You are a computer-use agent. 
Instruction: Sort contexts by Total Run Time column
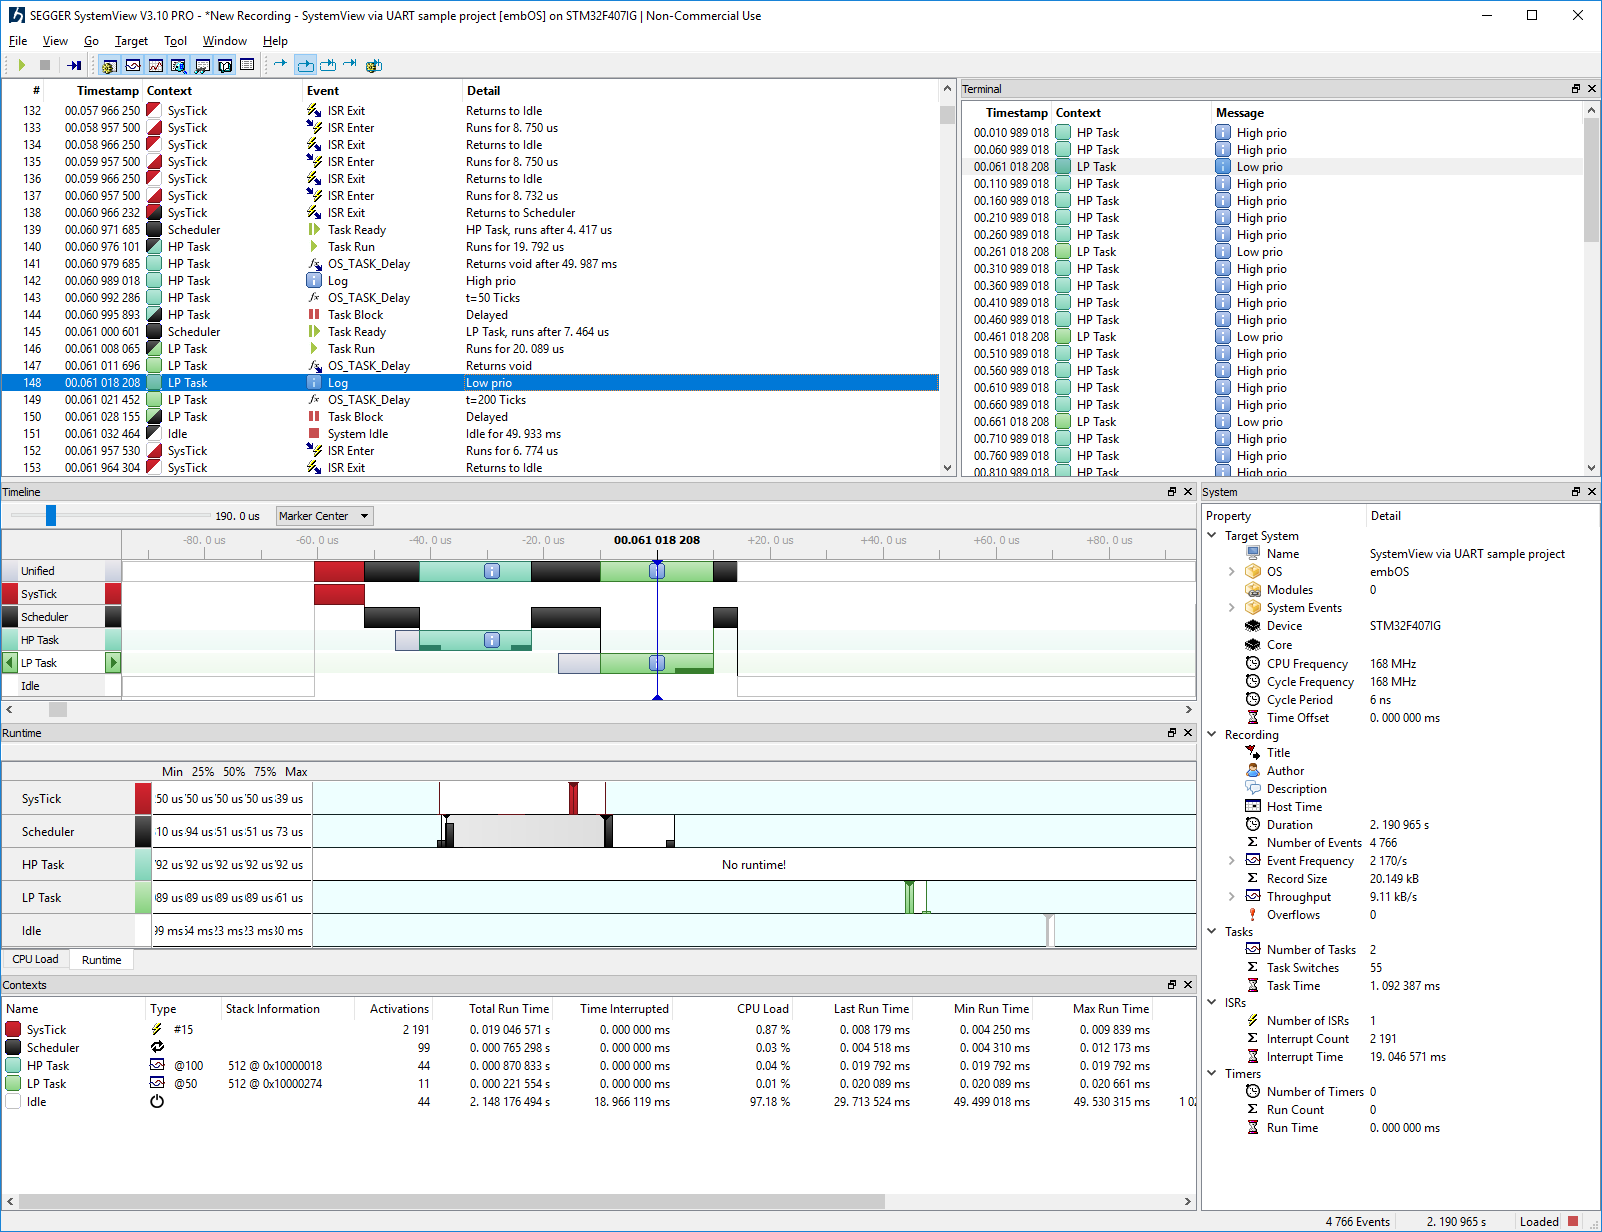point(508,1009)
